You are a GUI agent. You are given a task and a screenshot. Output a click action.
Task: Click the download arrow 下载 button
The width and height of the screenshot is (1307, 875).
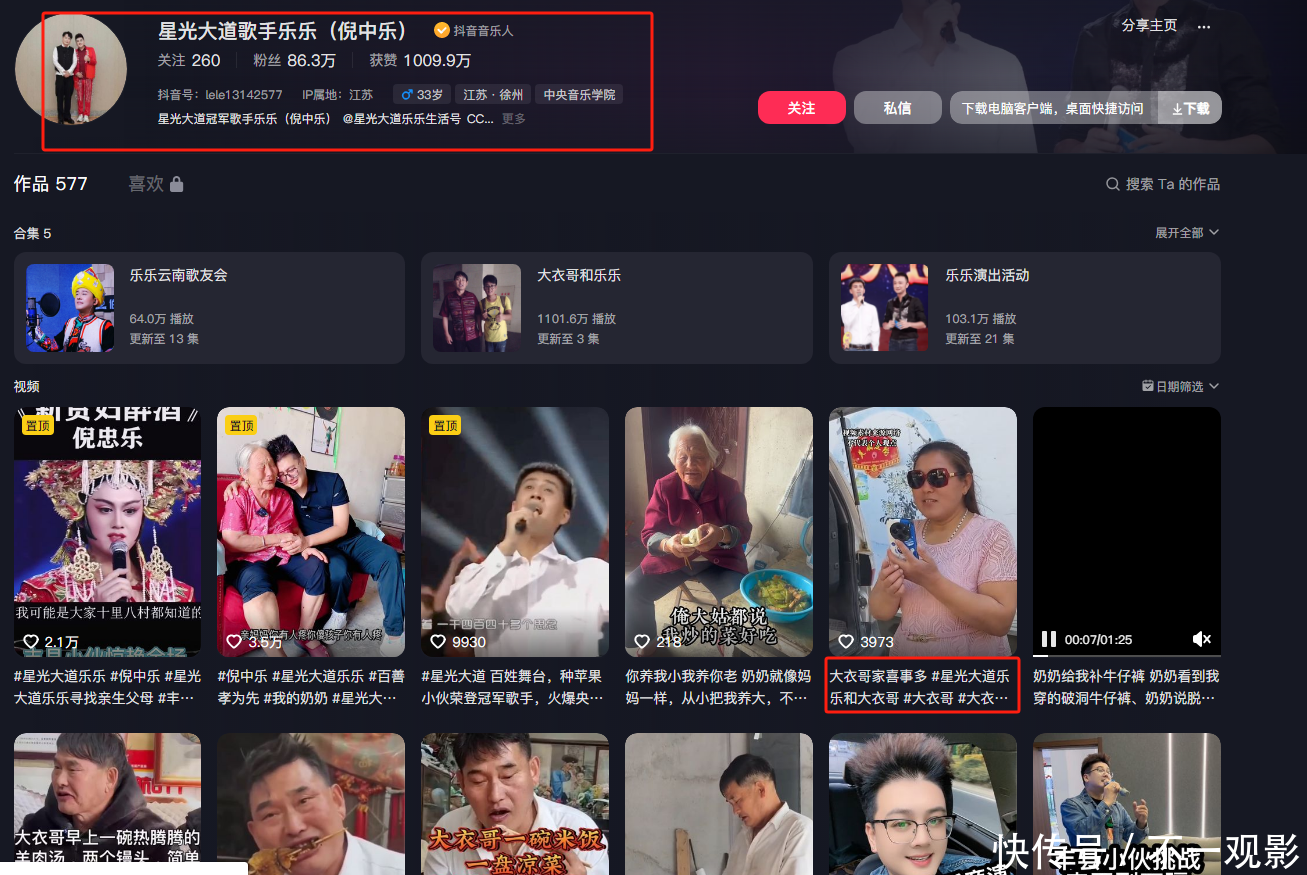point(1190,108)
